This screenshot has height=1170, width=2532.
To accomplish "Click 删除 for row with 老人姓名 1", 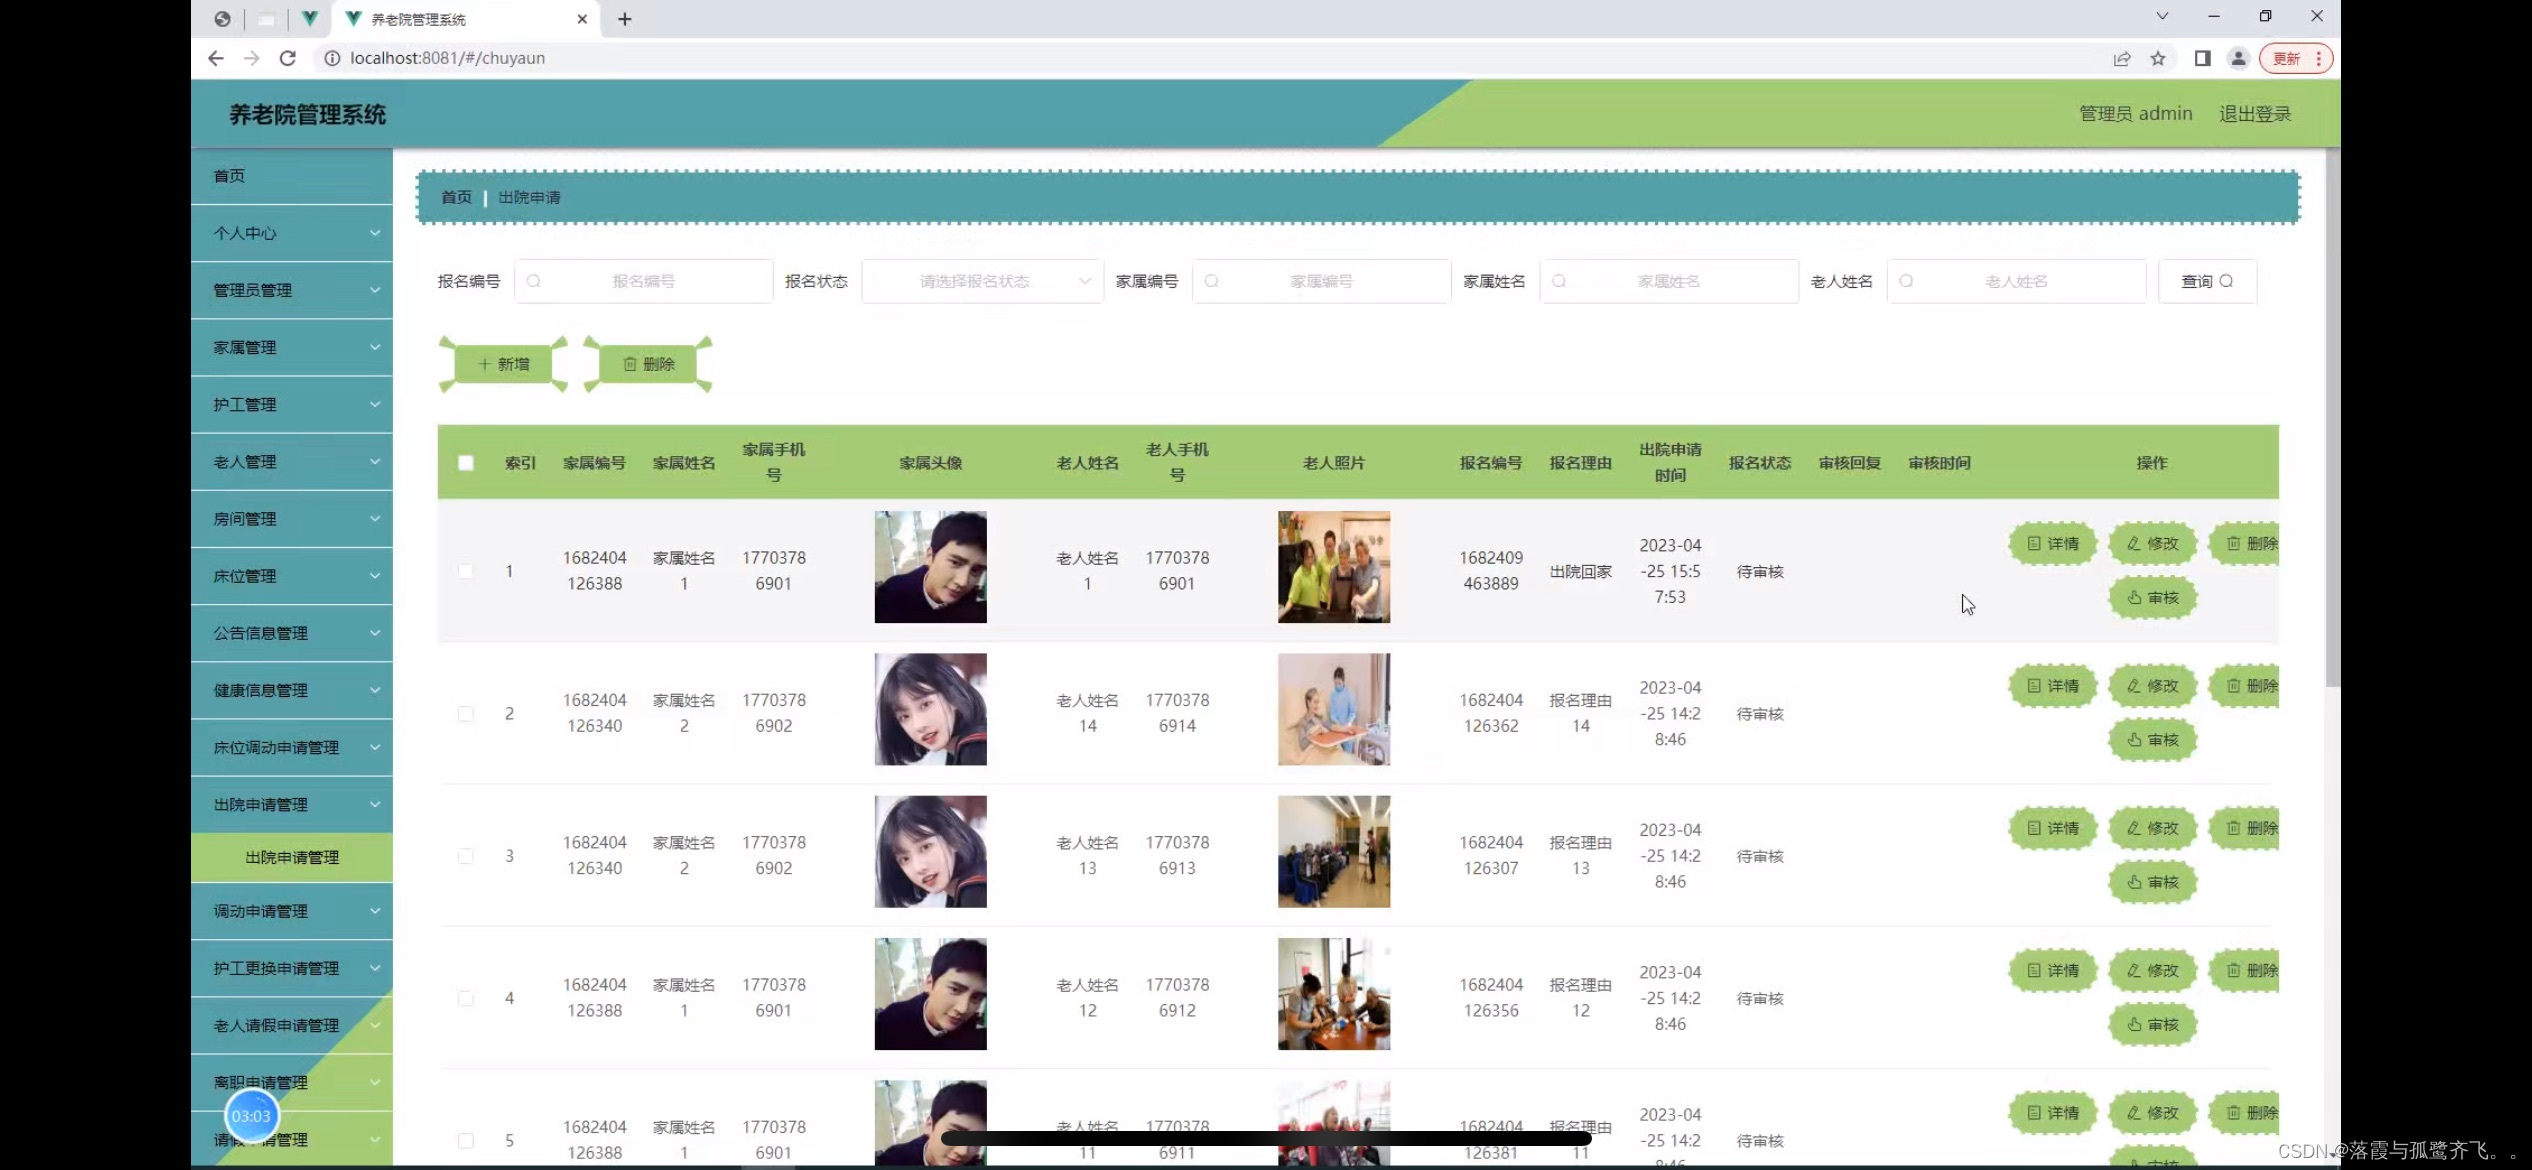I will [2246, 544].
